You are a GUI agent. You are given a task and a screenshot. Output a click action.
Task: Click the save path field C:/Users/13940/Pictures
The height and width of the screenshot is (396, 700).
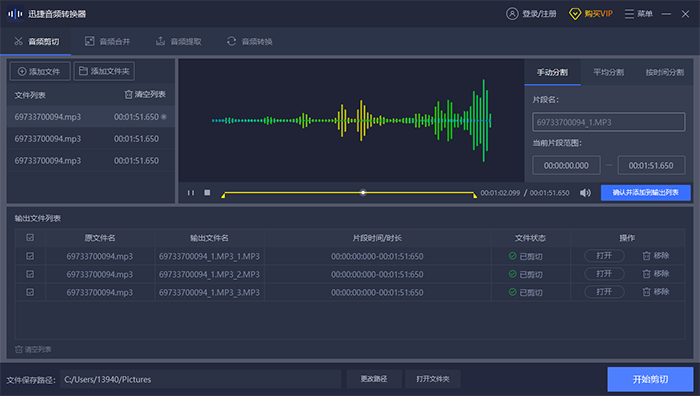(x=200, y=379)
